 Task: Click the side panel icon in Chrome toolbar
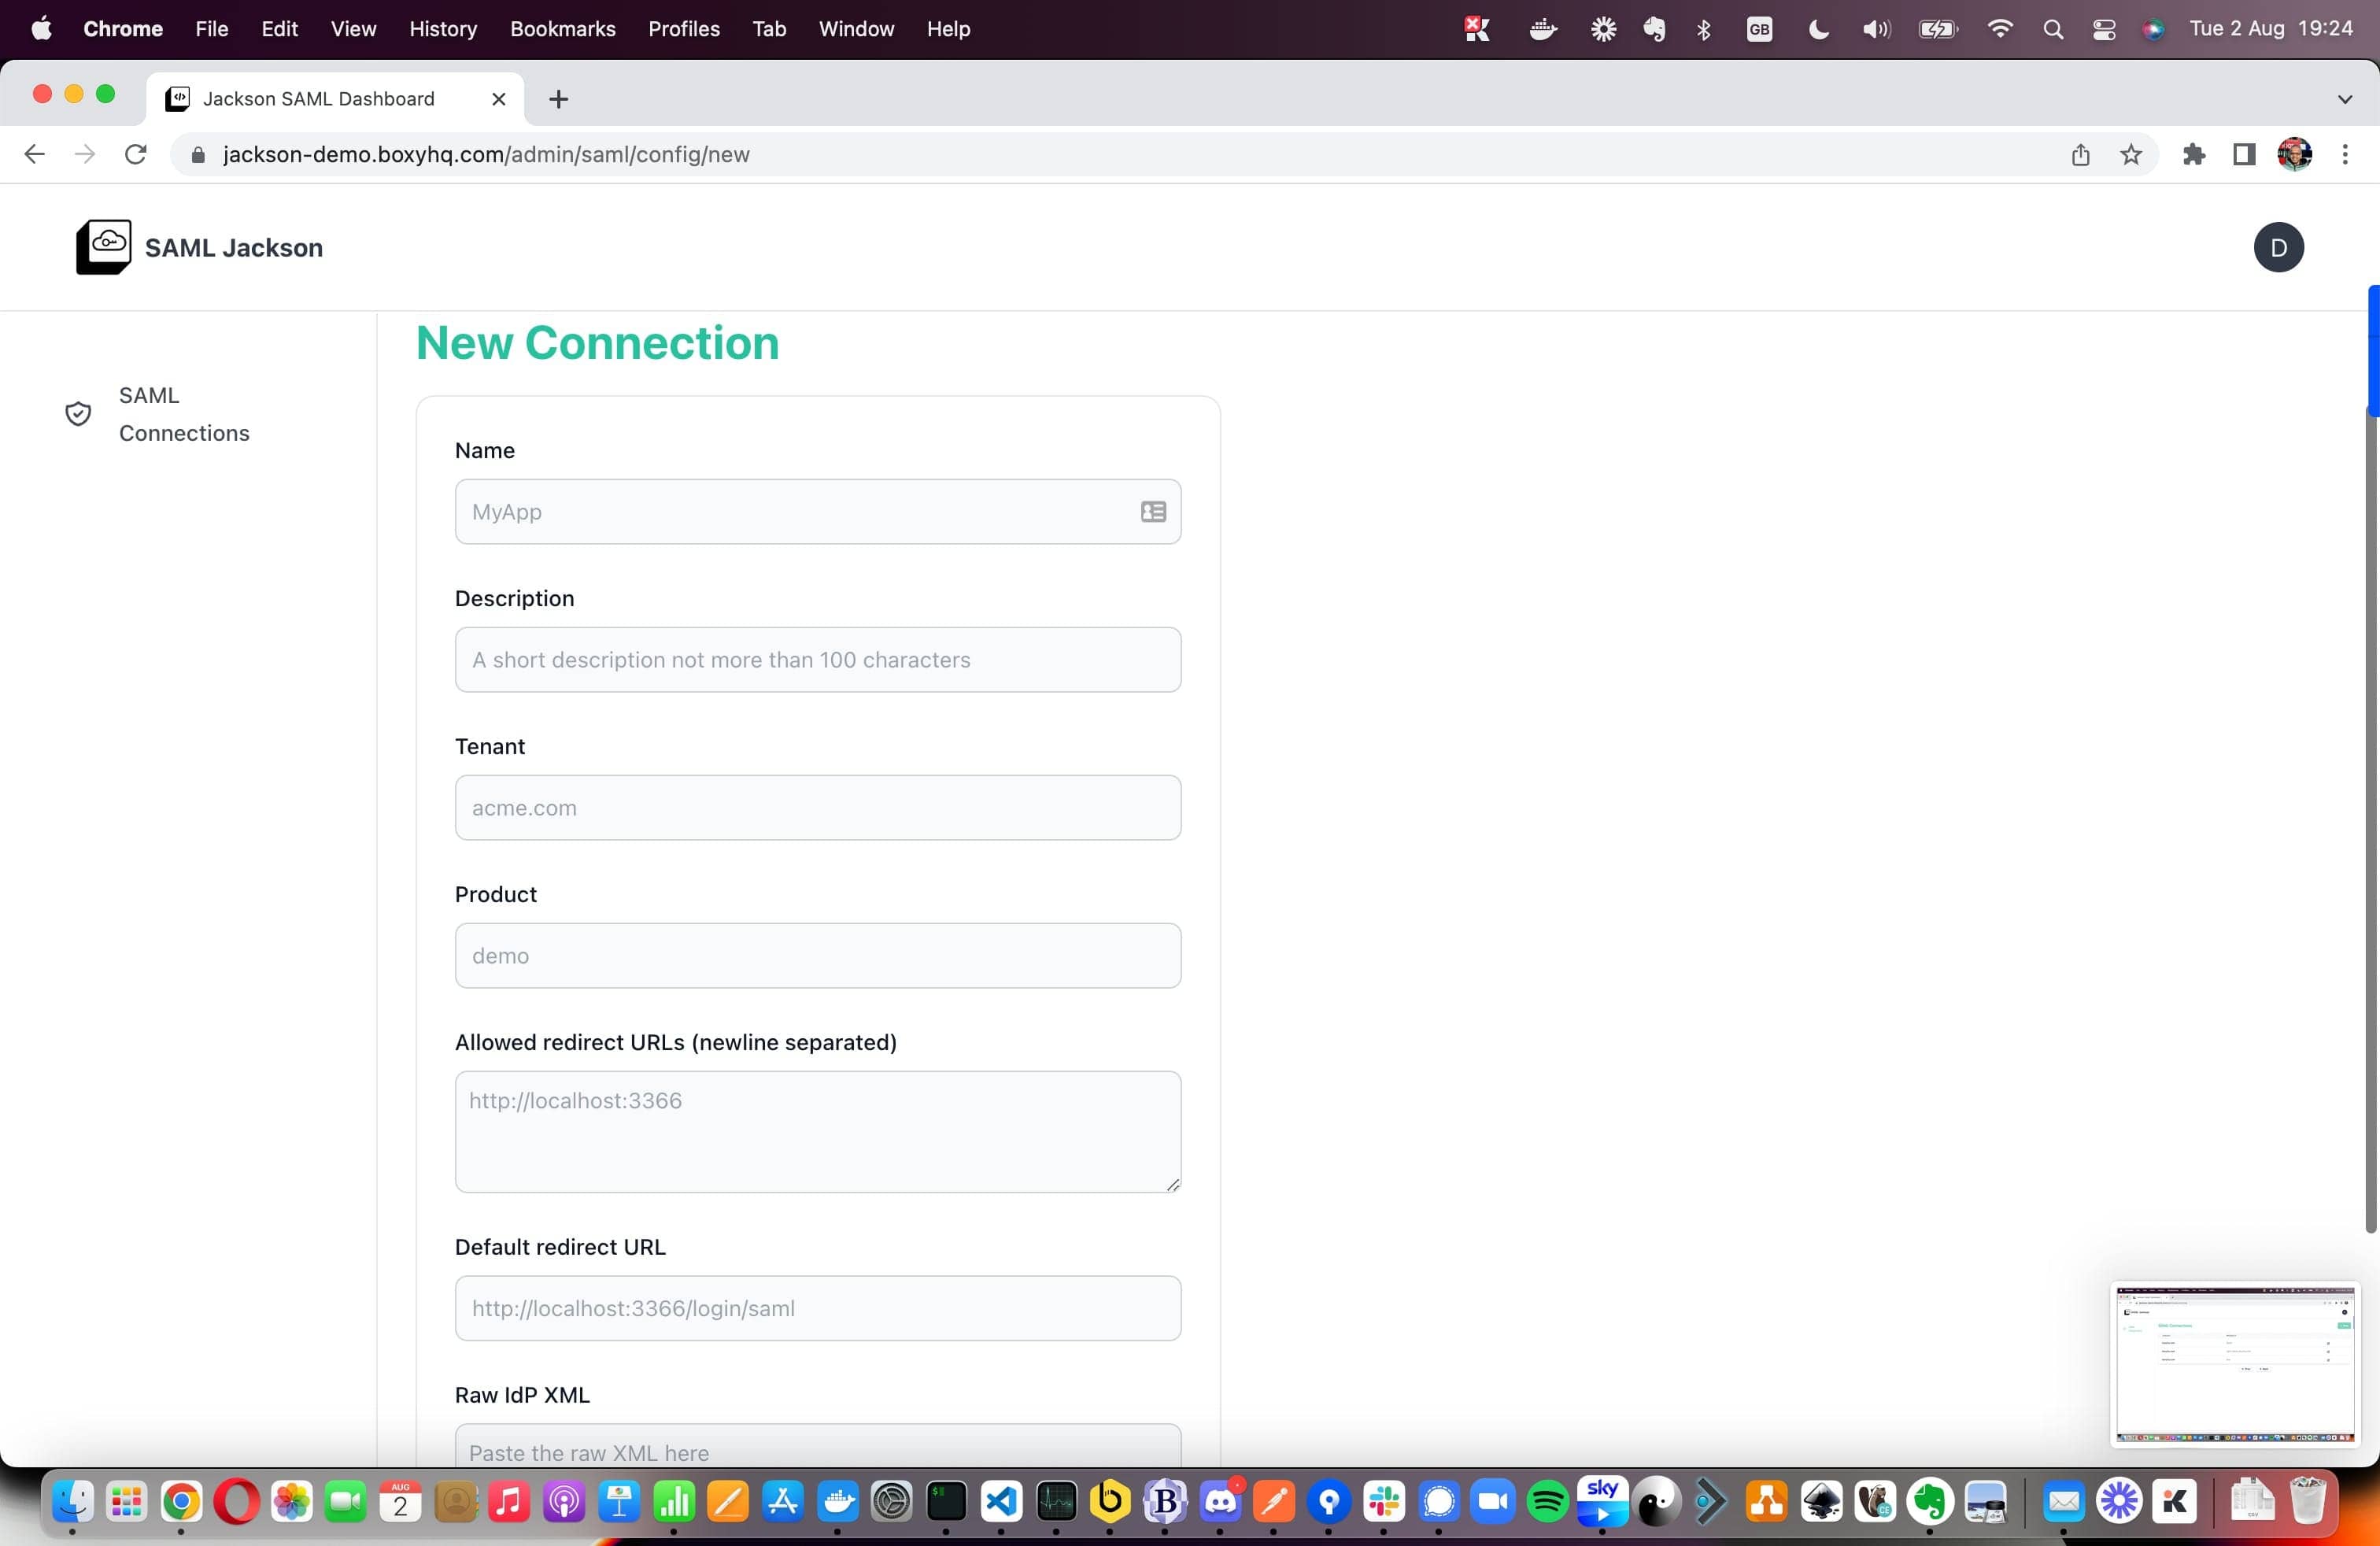click(x=2243, y=154)
